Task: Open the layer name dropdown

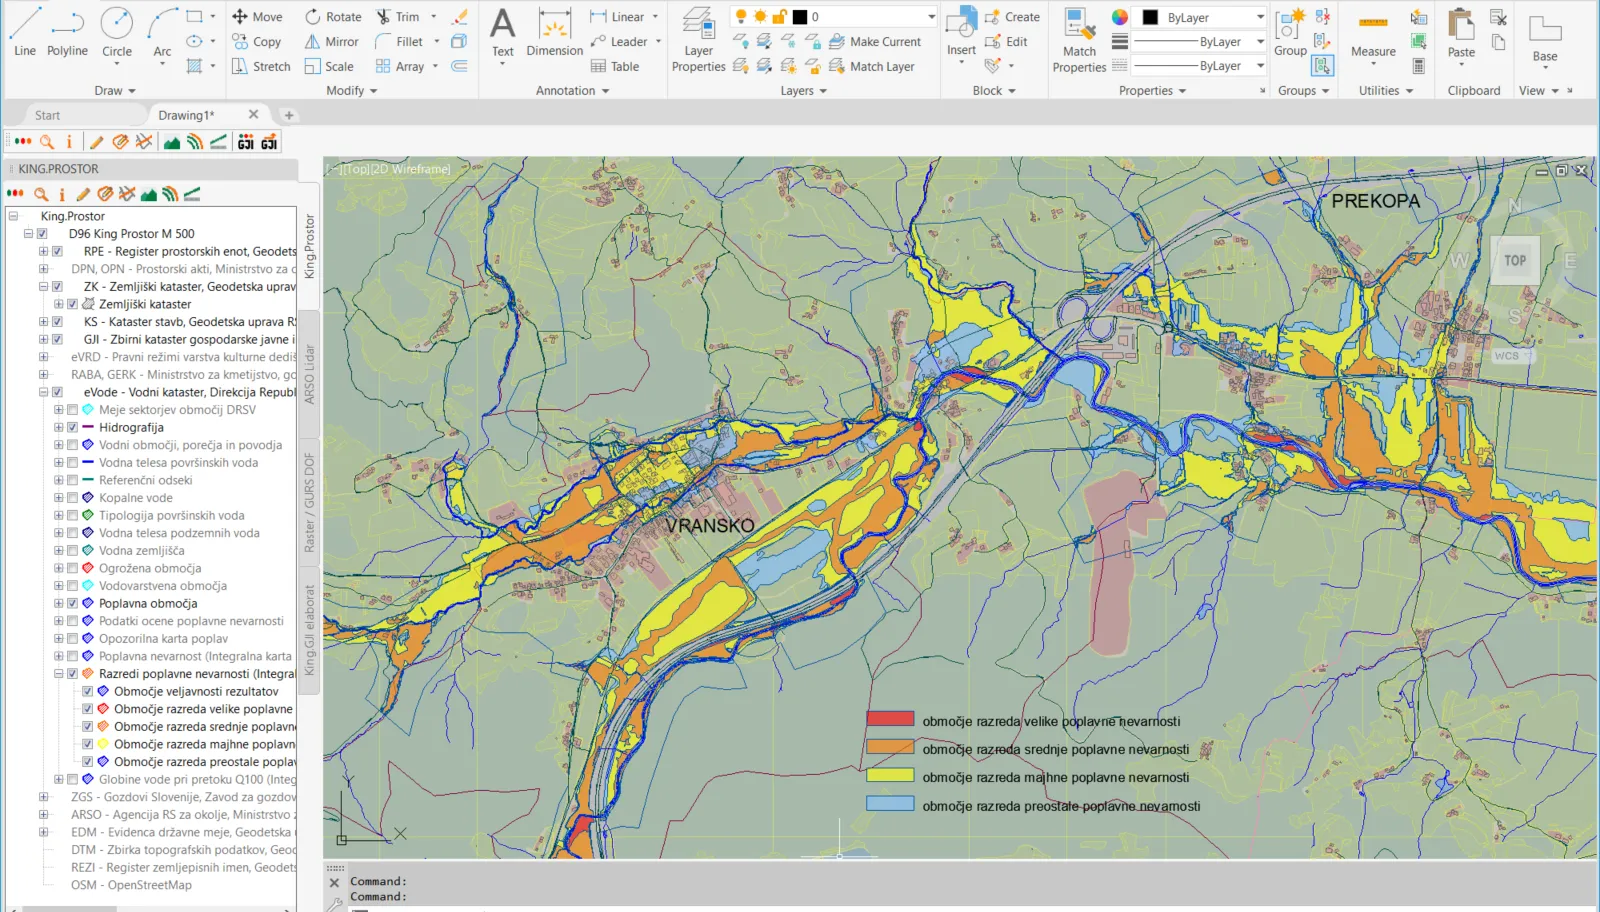Action: (x=931, y=17)
